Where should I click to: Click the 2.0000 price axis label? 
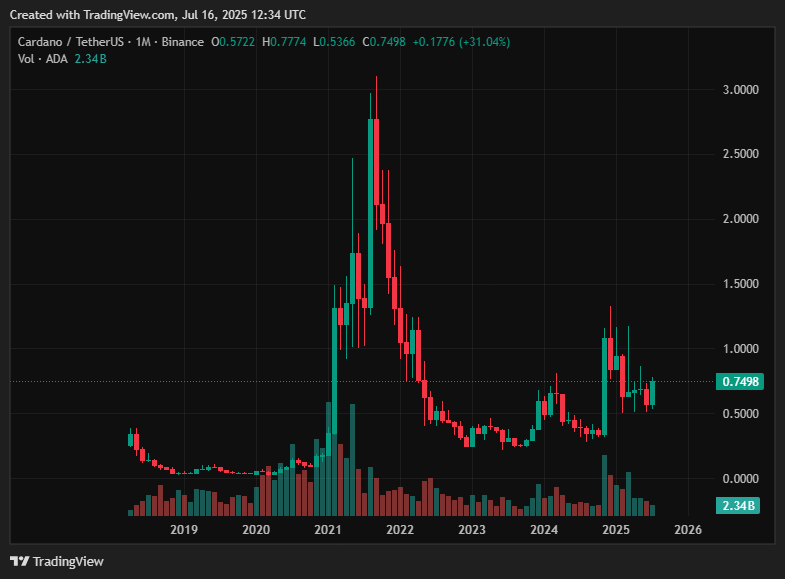[740, 219]
